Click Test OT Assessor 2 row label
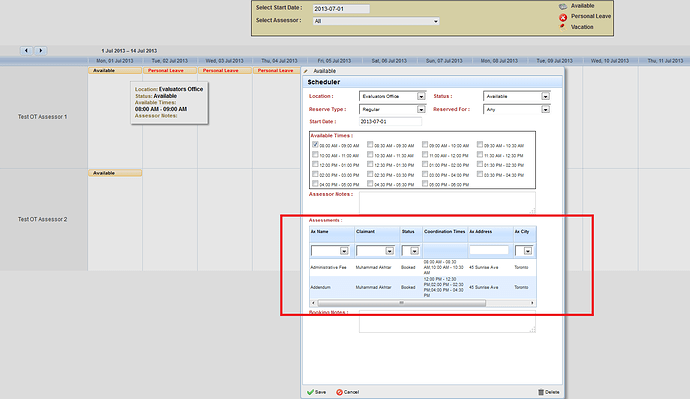 (43, 220)
